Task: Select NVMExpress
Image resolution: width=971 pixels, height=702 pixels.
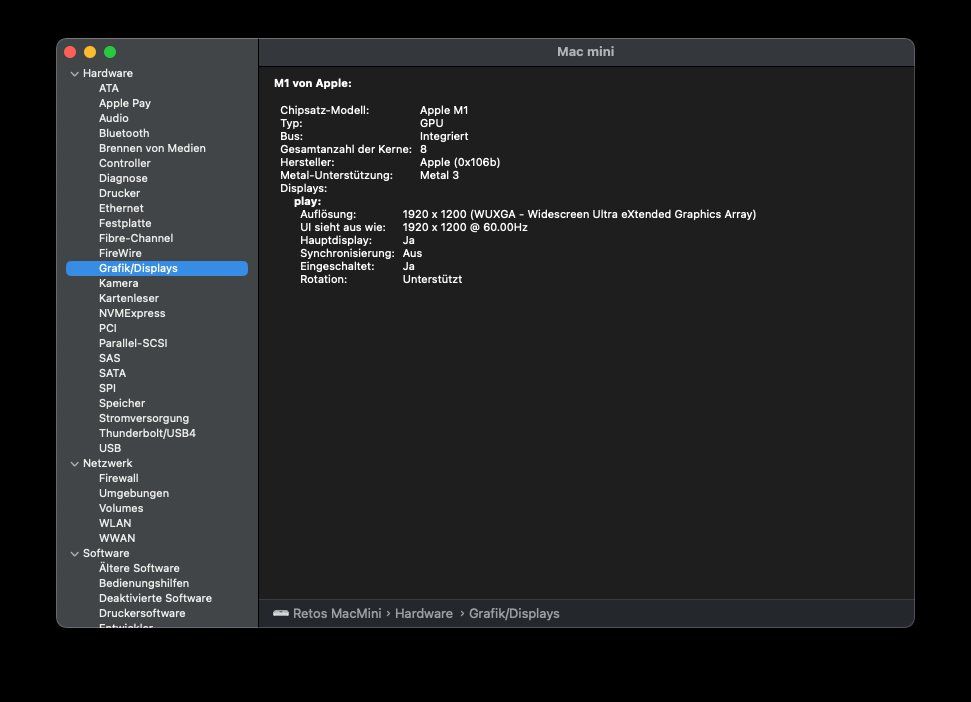Action: pyautogui.click(x=132, y=313)
